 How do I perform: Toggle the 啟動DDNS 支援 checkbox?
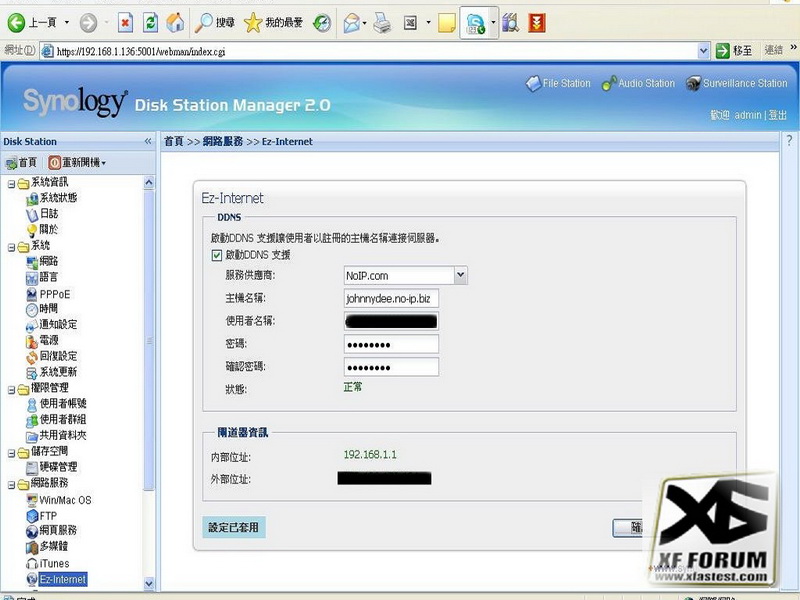(216, 255)
